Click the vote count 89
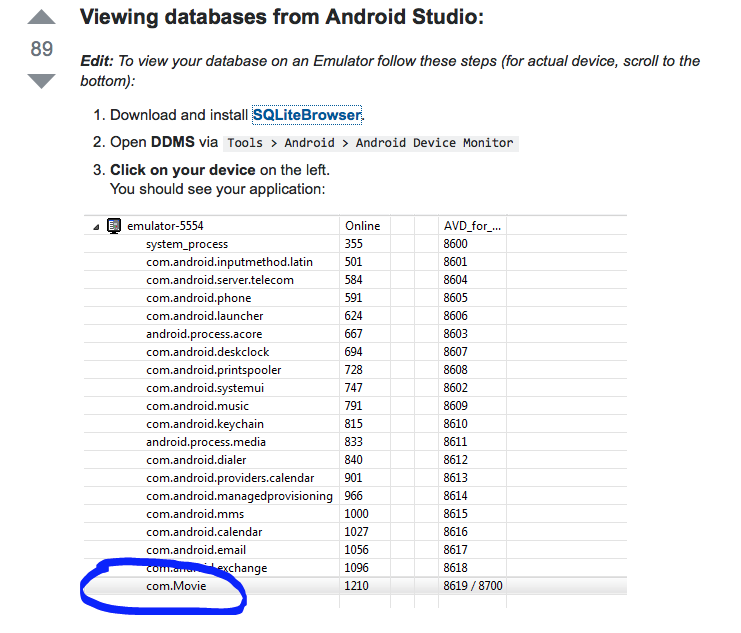The width and height of the screenshot is (741, 633). point(42,49)
